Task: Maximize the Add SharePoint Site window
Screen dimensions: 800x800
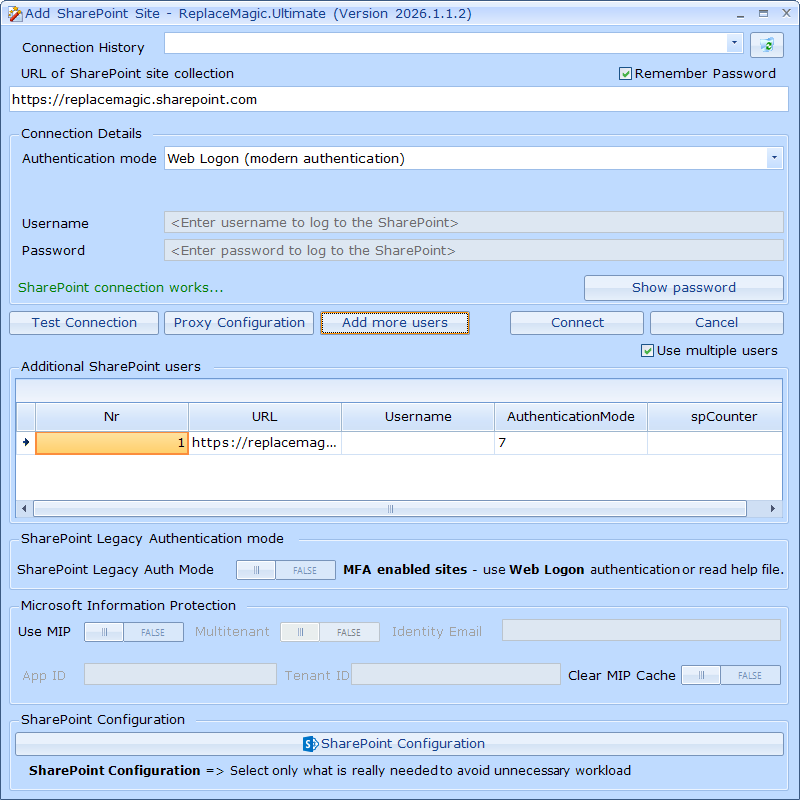Action: tap(763, 14)
